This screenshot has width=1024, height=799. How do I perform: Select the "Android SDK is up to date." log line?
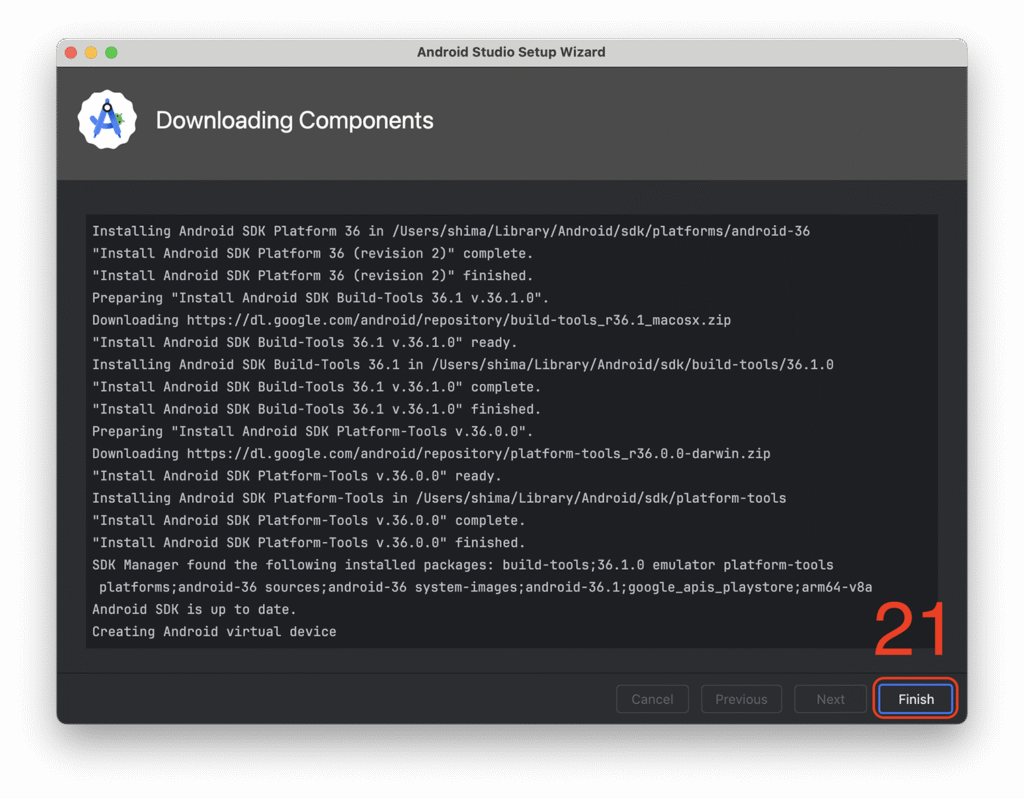194,609
